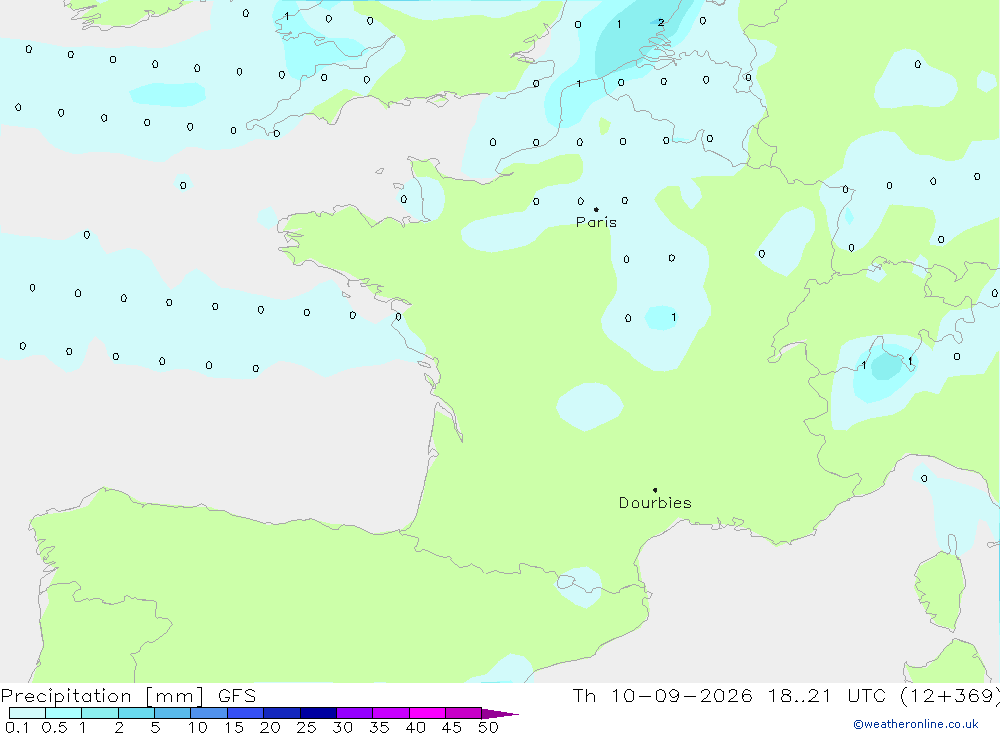Click the Paris city label
The width and height of the screenshot is (1000, 733).
tap(596, 222)
